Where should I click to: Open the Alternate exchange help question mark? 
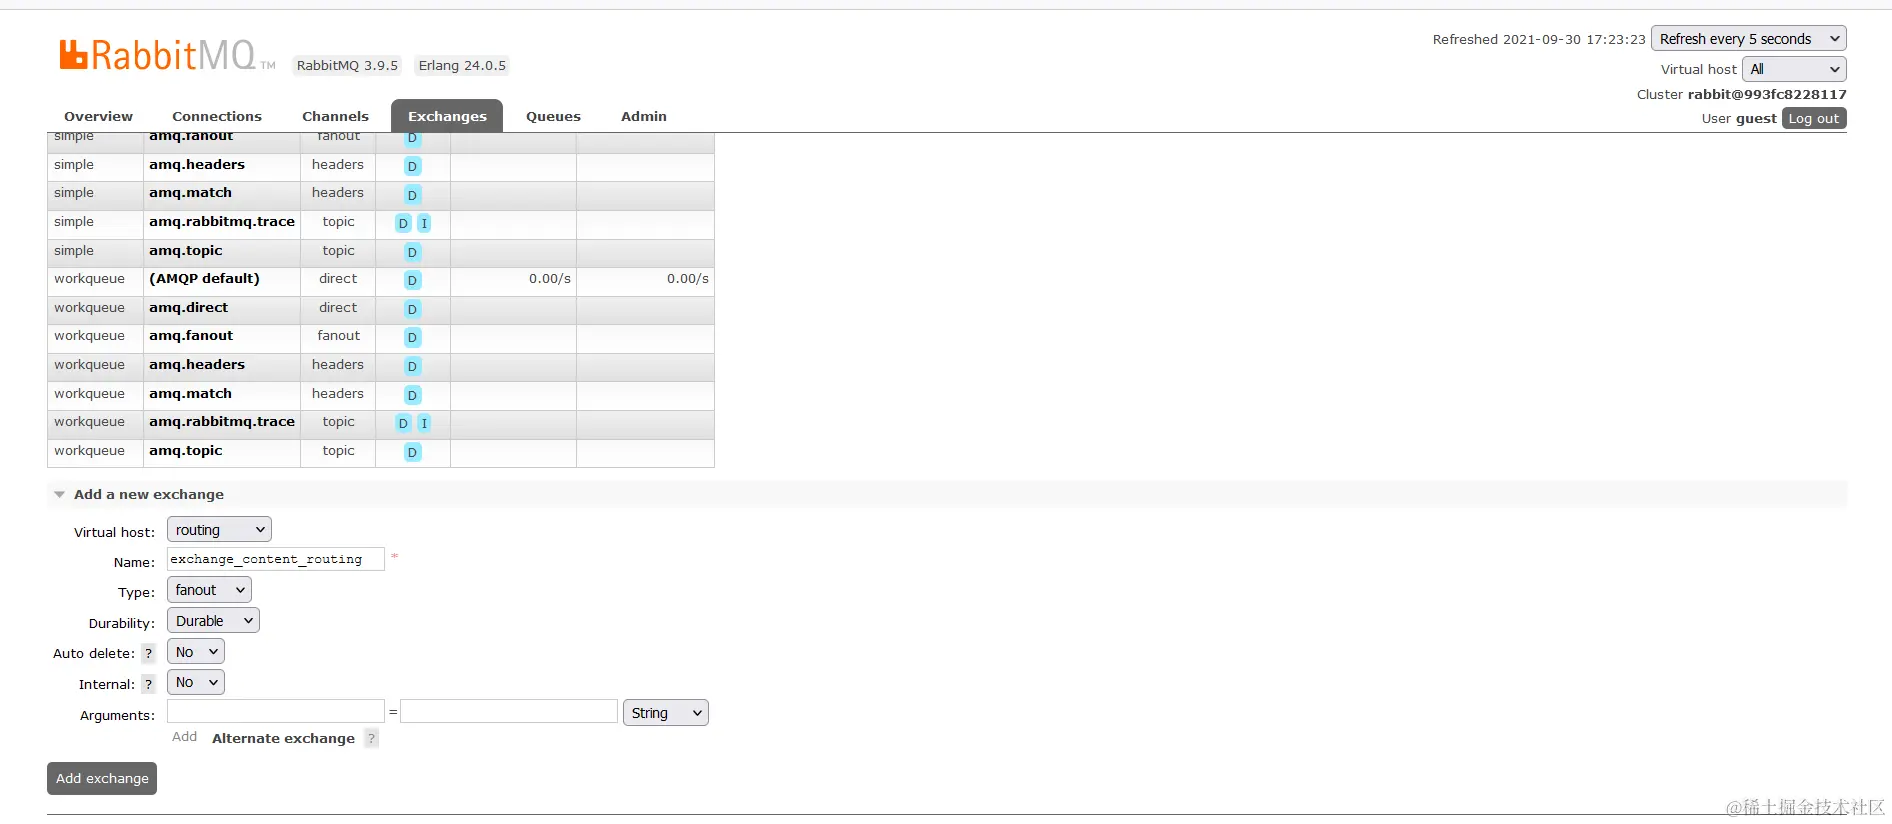(371, 739)
